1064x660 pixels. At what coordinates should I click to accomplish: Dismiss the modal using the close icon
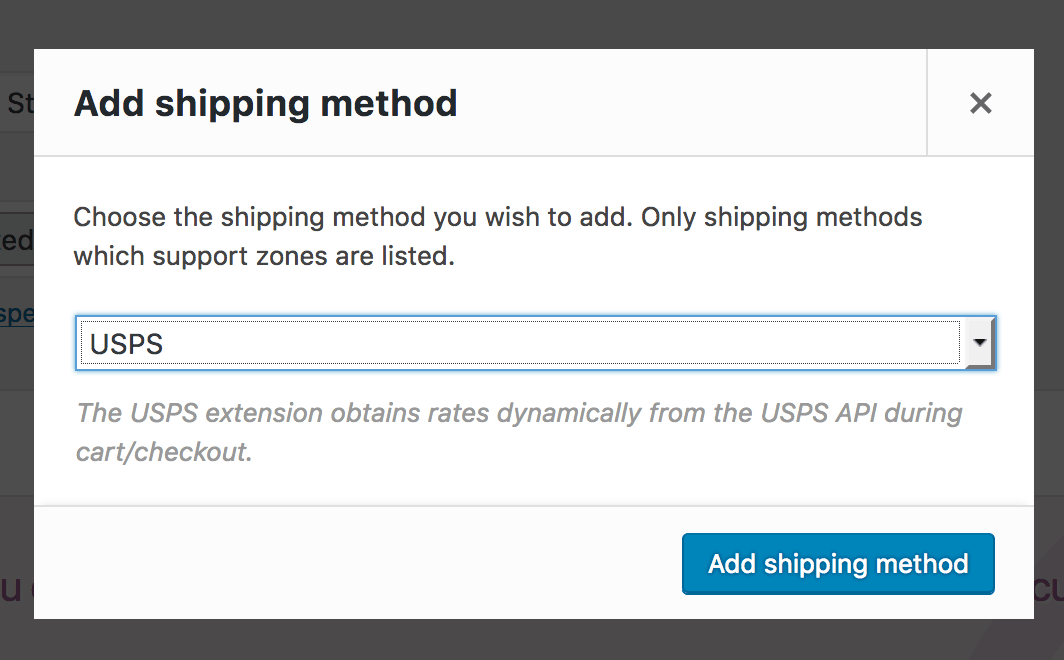tap(980, 103)
